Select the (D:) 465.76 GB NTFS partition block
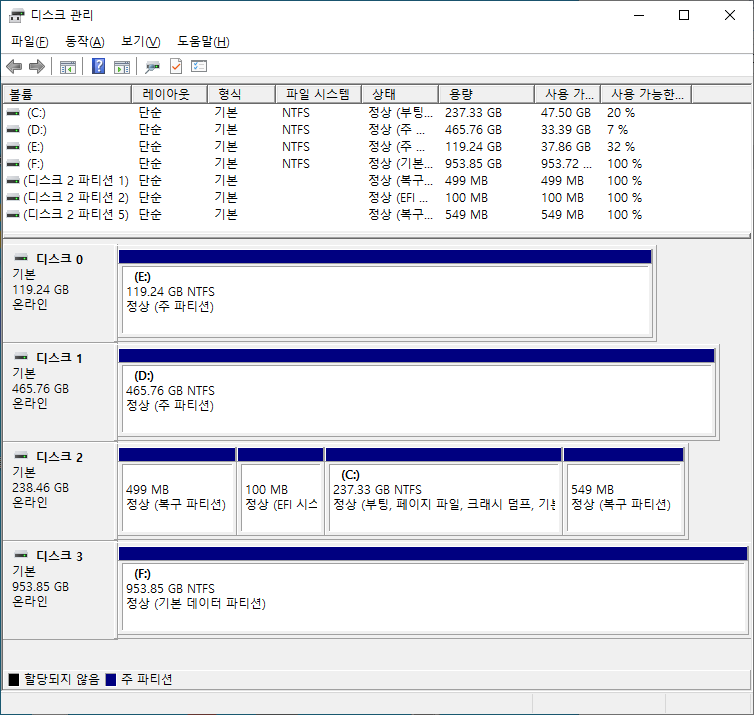754x715 pixels. tap(417, 392)
